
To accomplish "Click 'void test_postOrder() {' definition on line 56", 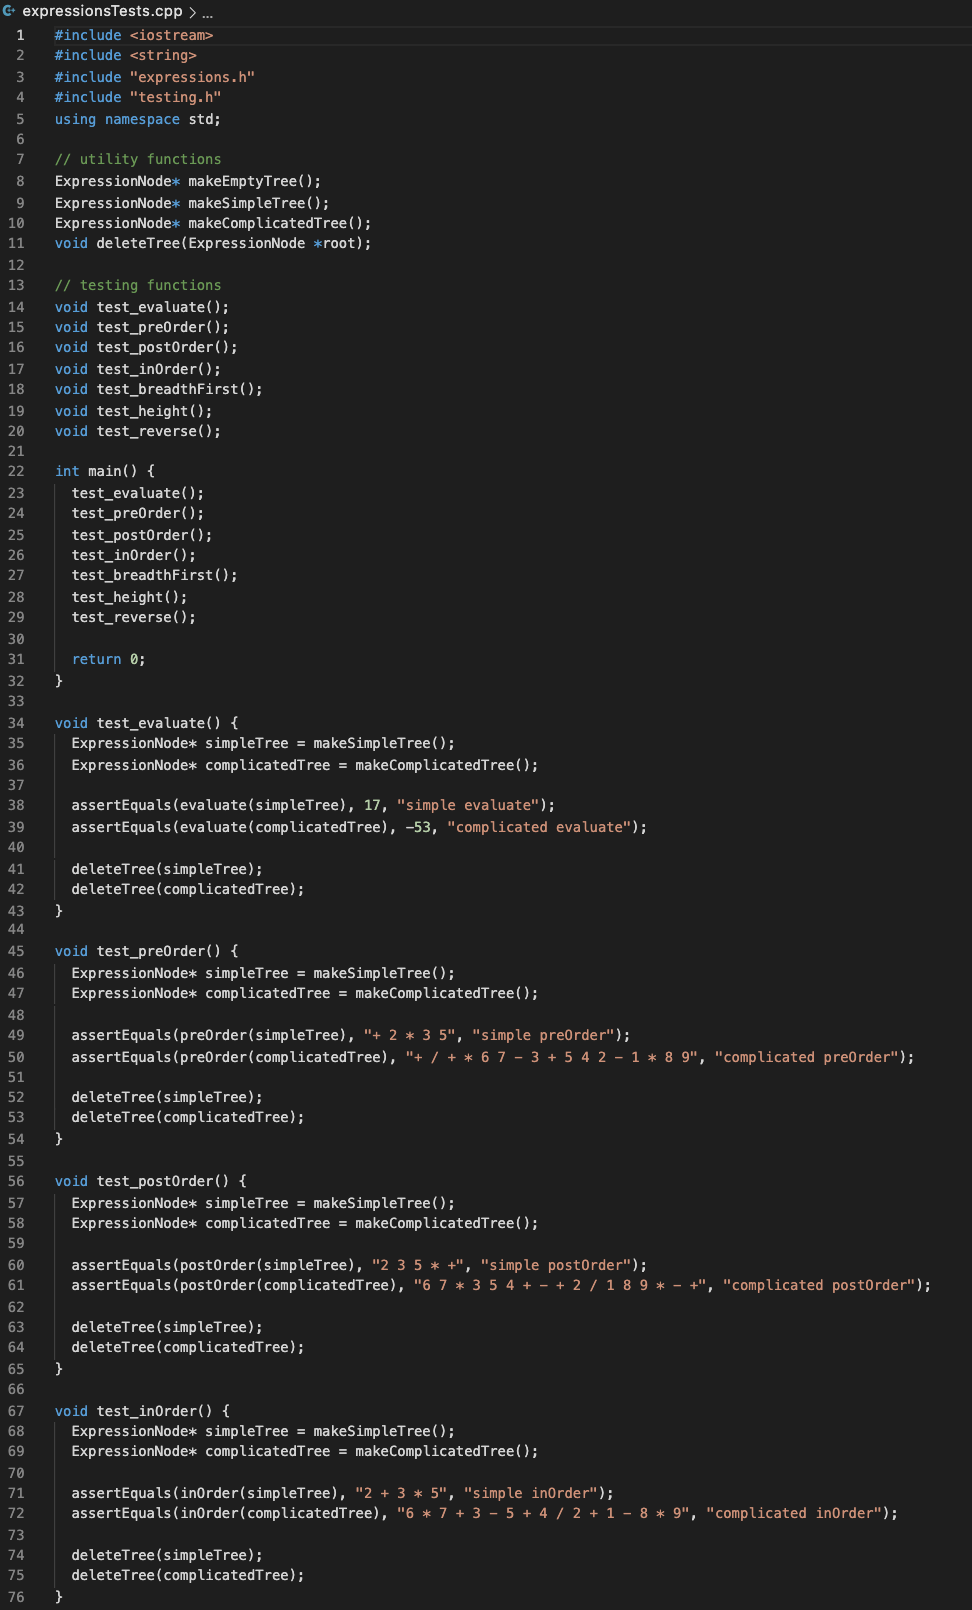I will [x=151, y=1181].
